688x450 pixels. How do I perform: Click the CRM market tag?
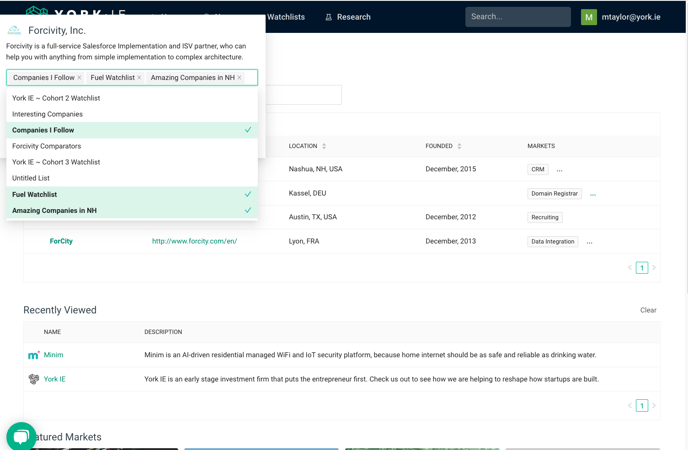(x=538, y=169)
